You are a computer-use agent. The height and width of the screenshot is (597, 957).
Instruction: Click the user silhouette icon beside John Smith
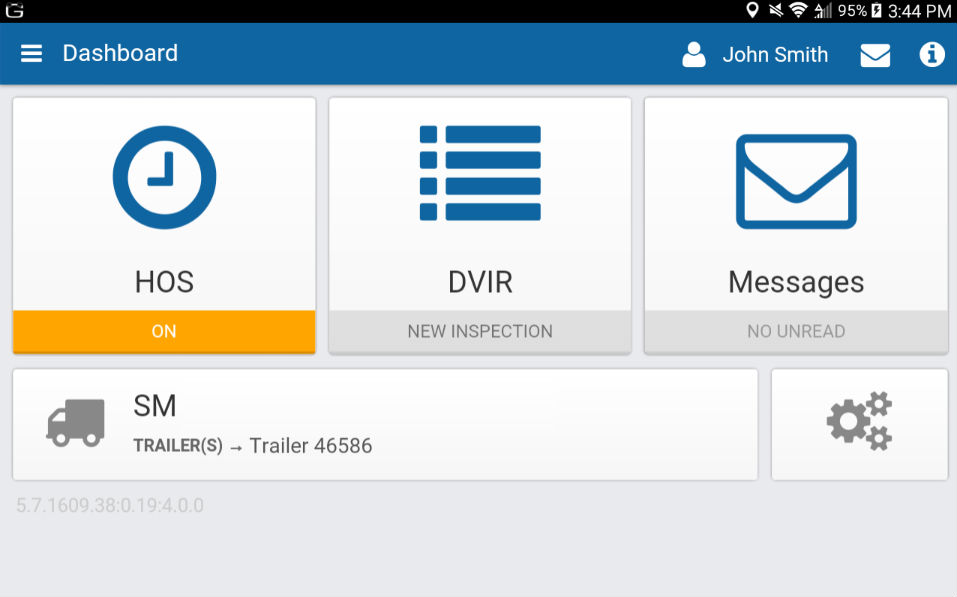(693, 55)
